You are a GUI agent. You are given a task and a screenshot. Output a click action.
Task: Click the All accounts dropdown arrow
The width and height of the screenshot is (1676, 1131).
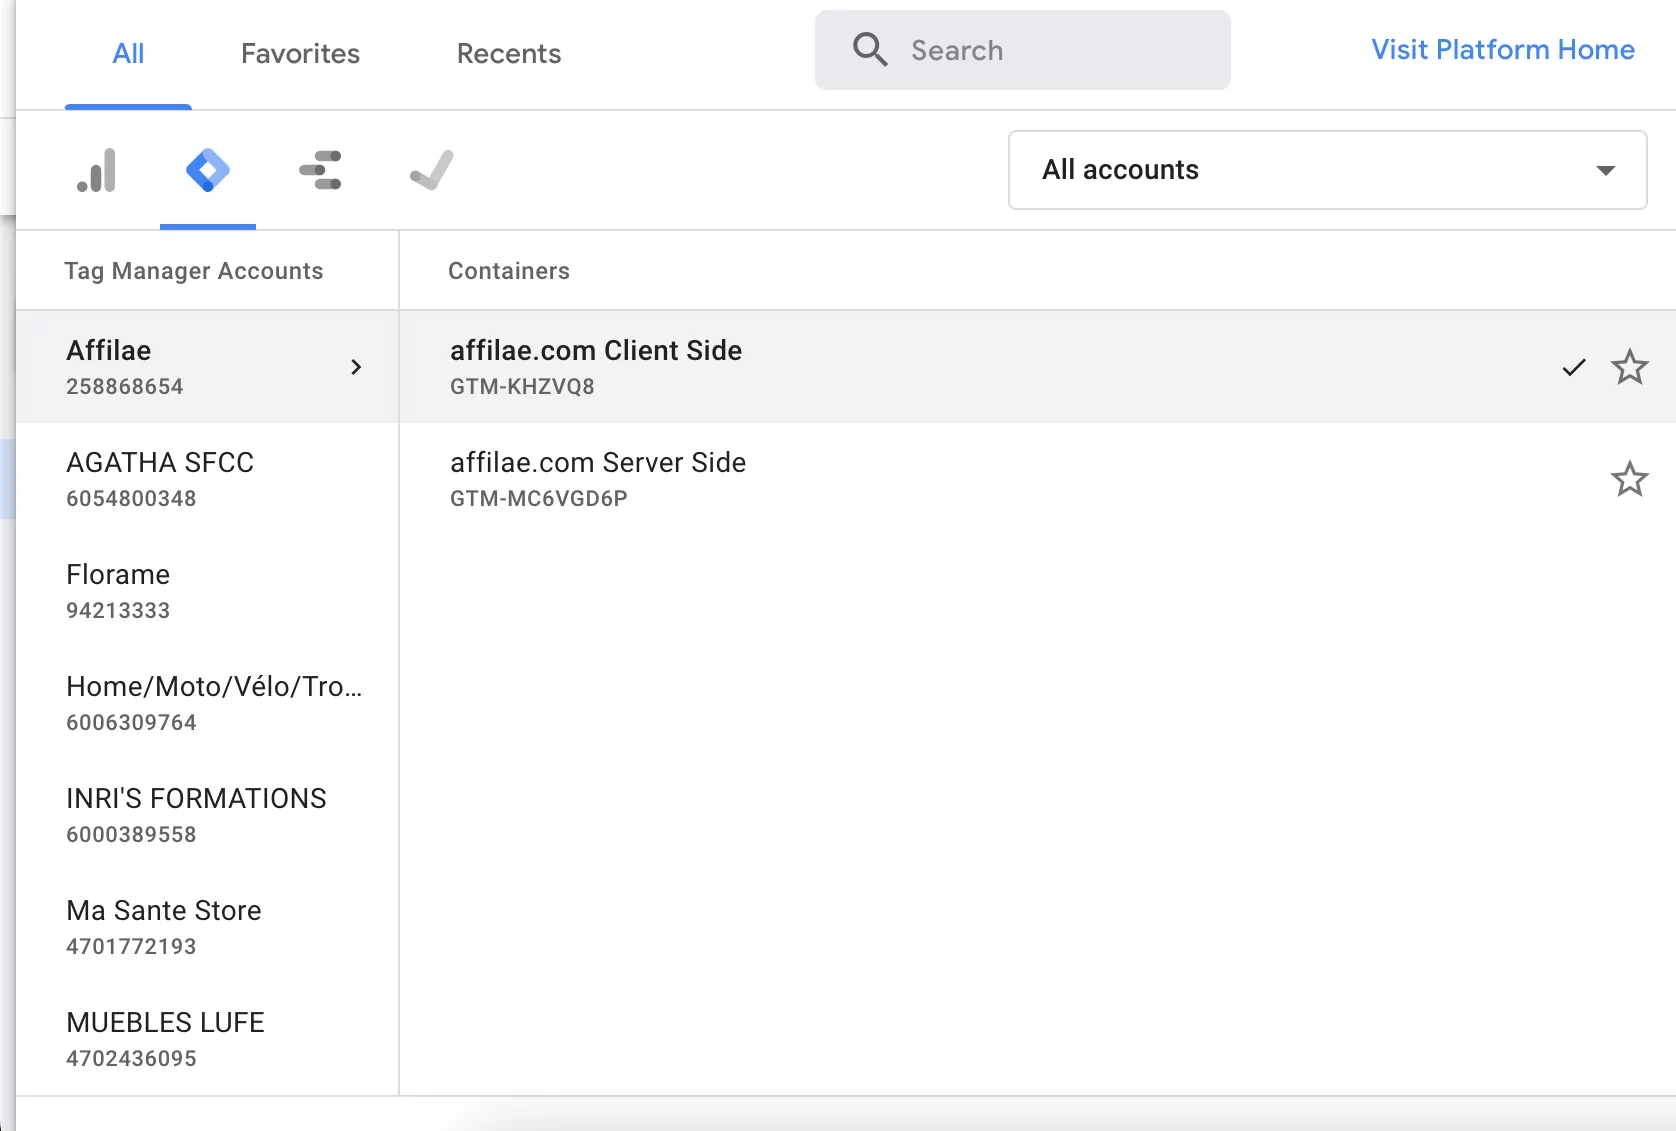1606,170
